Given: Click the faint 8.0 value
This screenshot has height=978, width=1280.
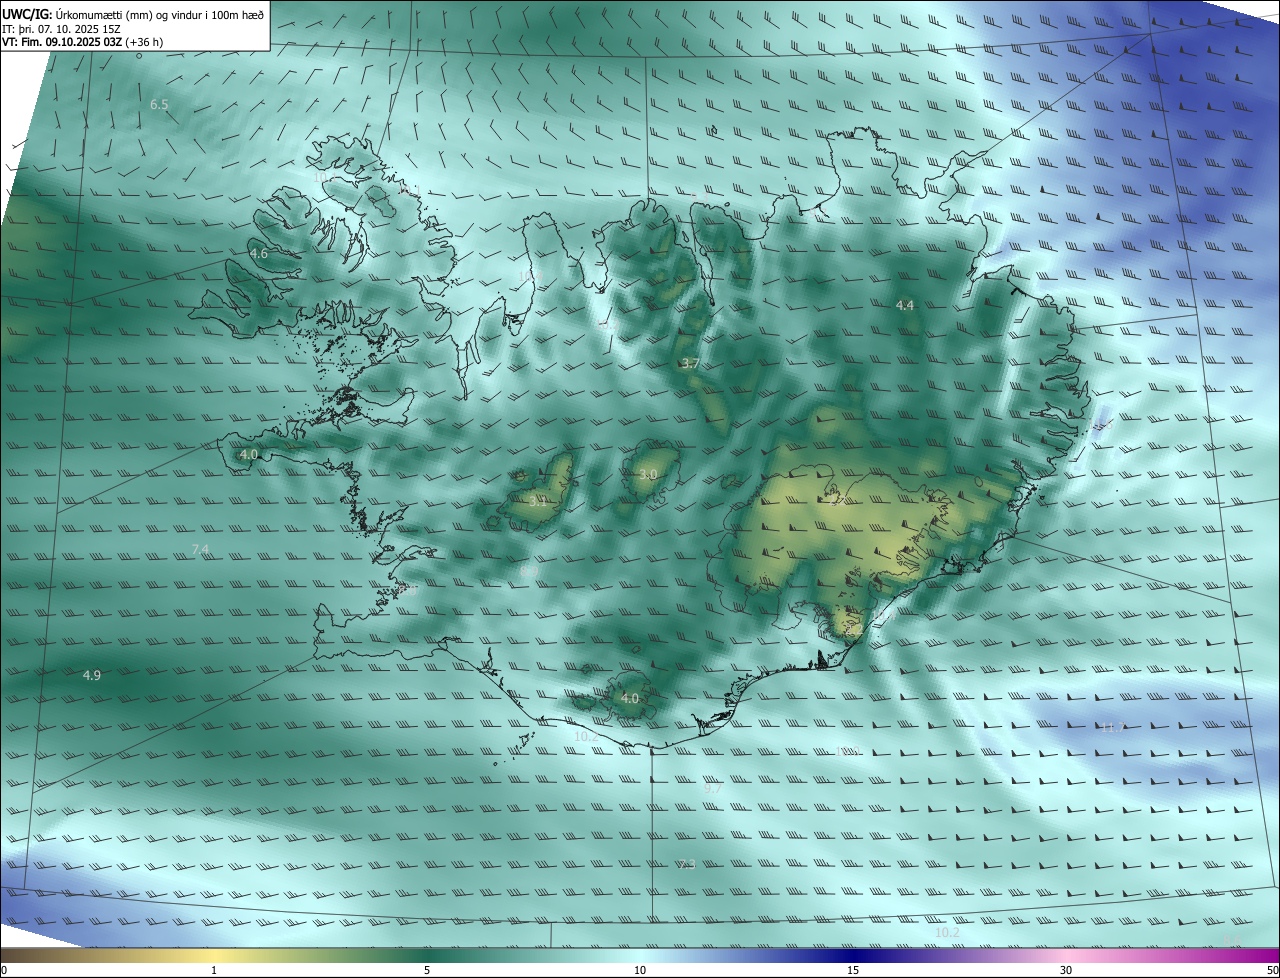Looking at the screenshot, I should [408, 591].
